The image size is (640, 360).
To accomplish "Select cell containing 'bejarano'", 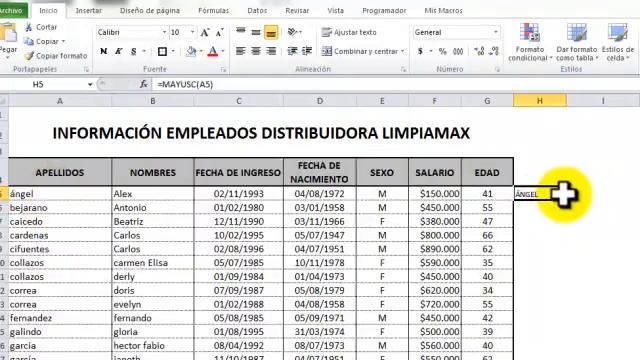I will point(60,208).
